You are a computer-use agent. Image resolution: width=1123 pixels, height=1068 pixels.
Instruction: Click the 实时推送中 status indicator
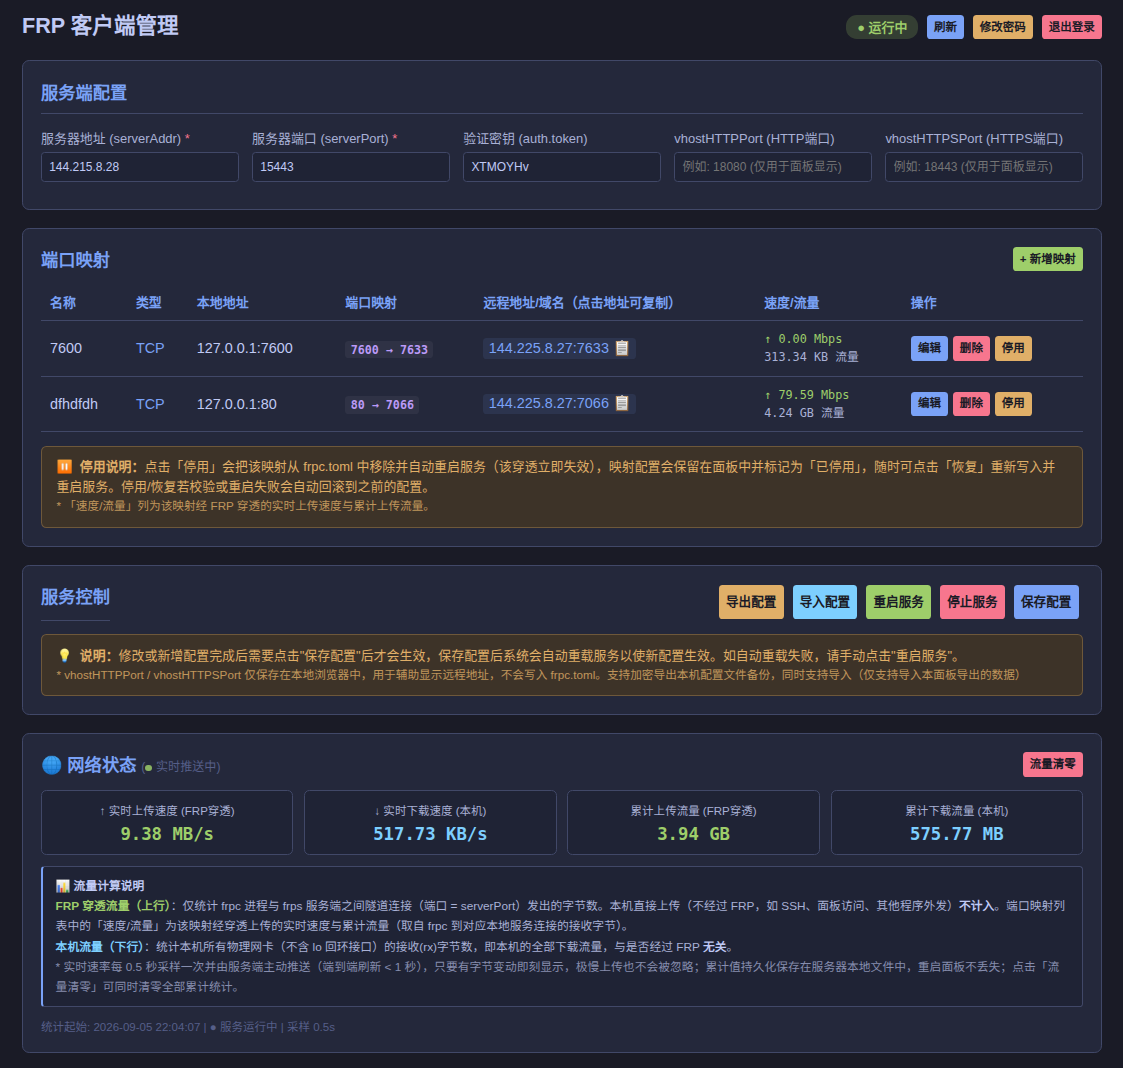pyautogui.click(x=181, y=766)
